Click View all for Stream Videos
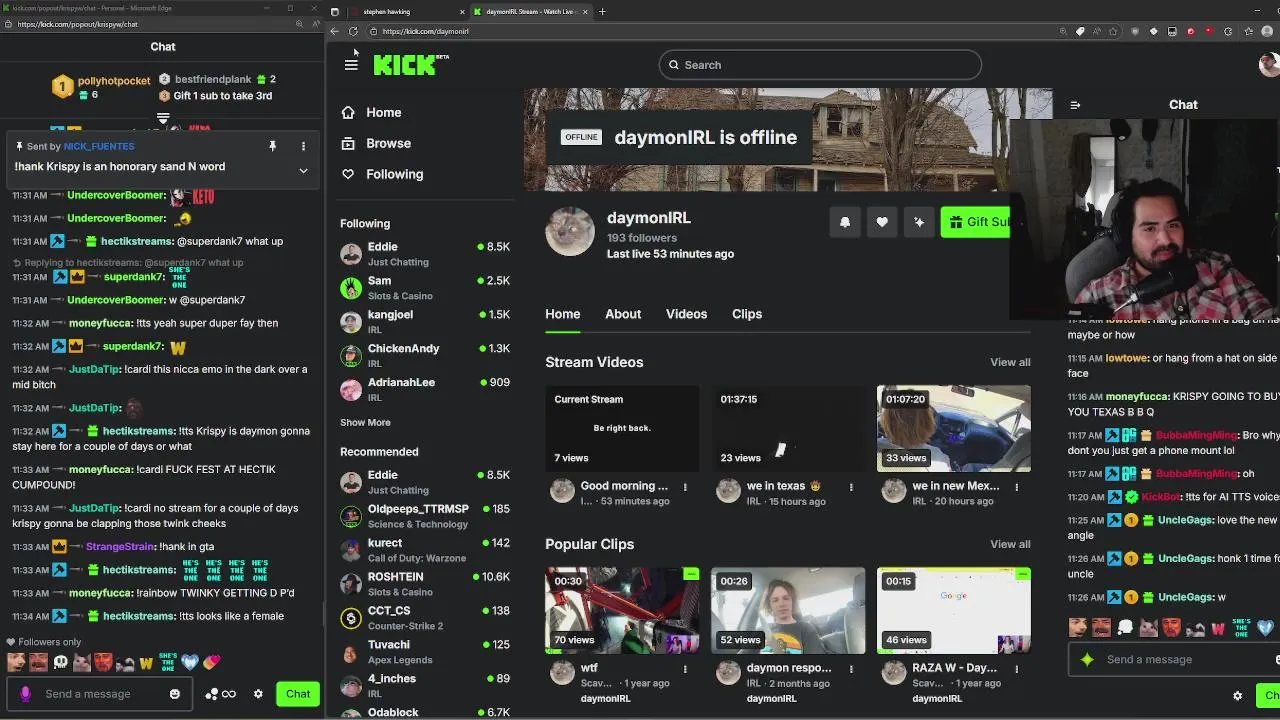Screen dimensions: 1280x720 (x=1010, y=362)
